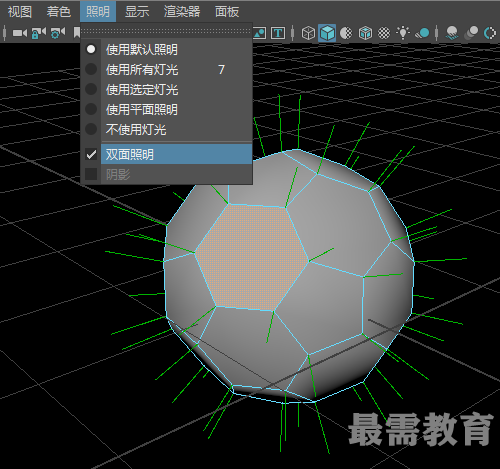Select 使用所有灯光 radio option
500x469 pixels.
tap(166, 69)
